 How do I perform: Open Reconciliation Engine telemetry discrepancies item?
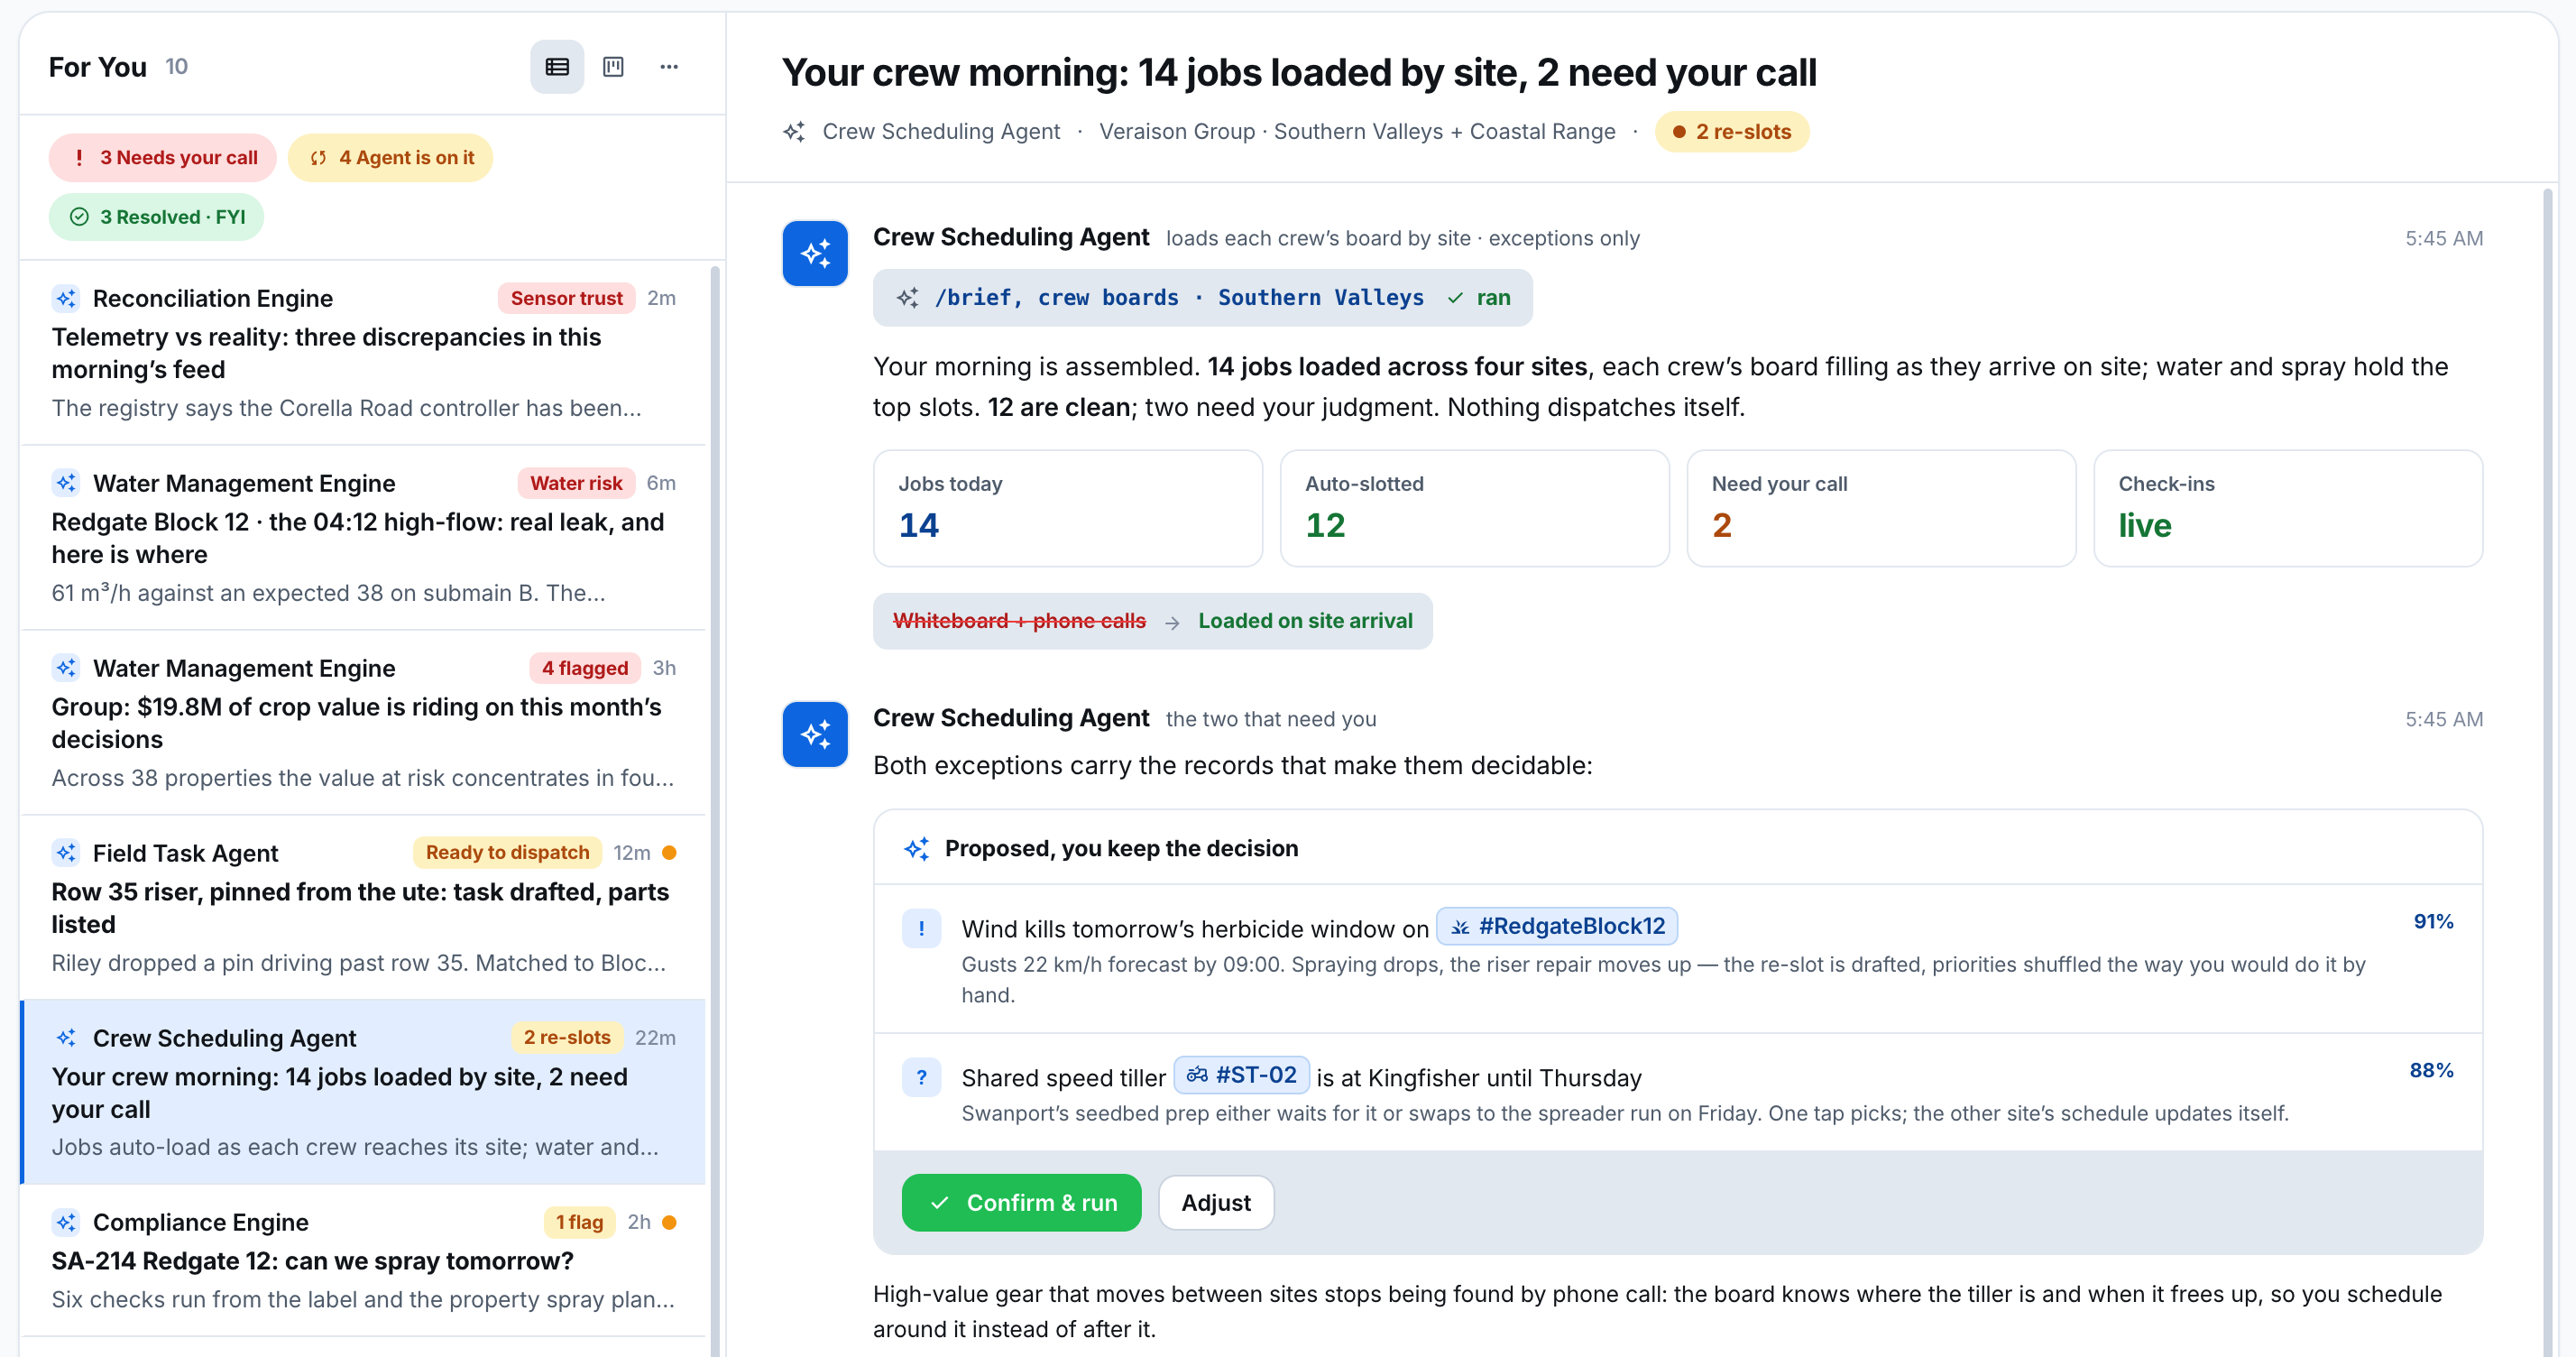[363, 353]
